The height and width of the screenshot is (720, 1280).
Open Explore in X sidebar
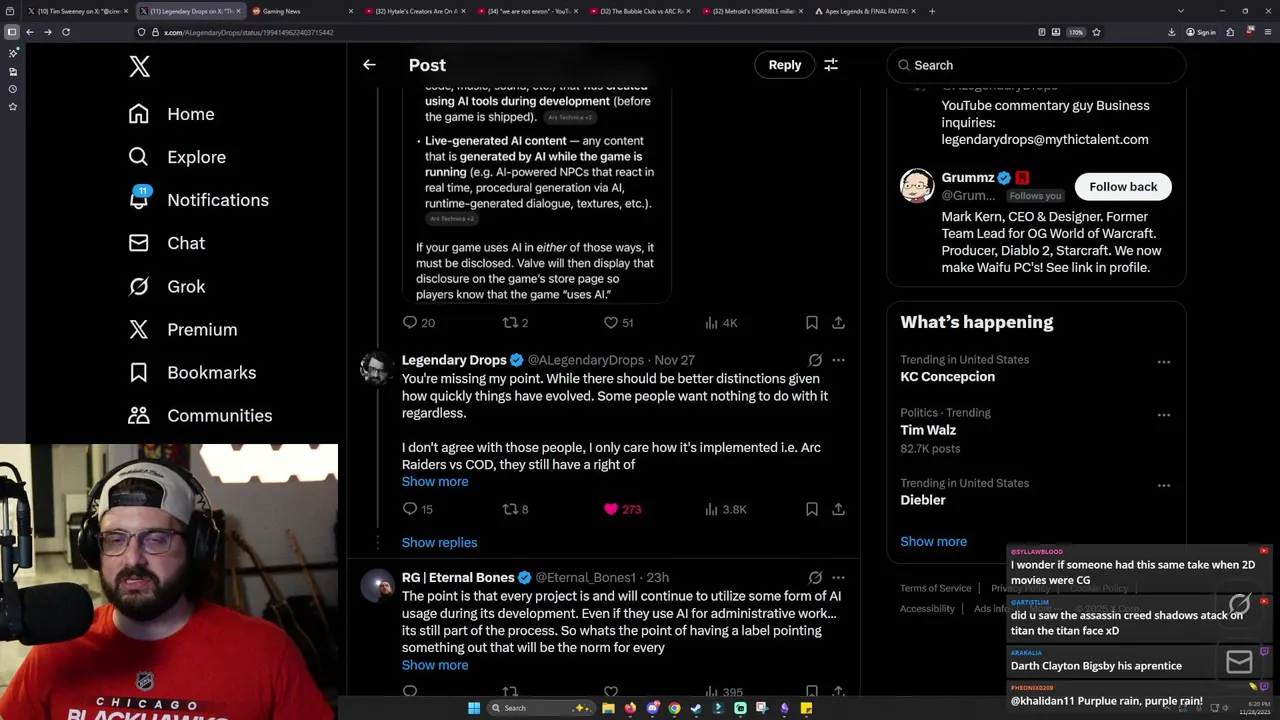pyautogui.click(x=177, y=157)
